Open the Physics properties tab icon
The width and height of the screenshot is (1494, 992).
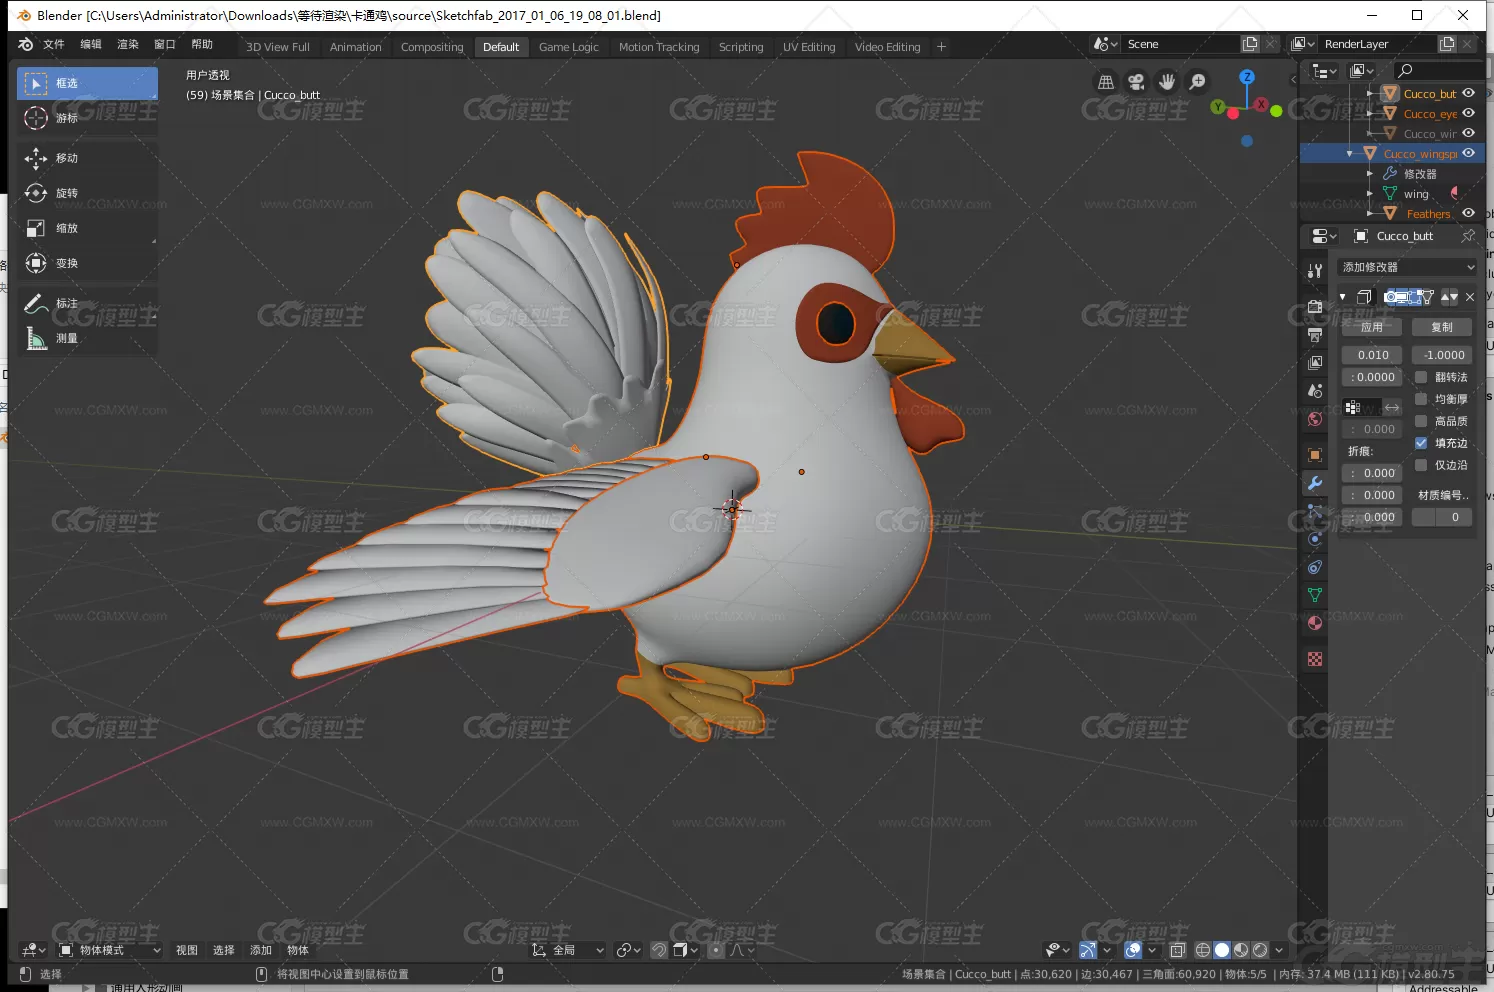(x=1315, y=539)
